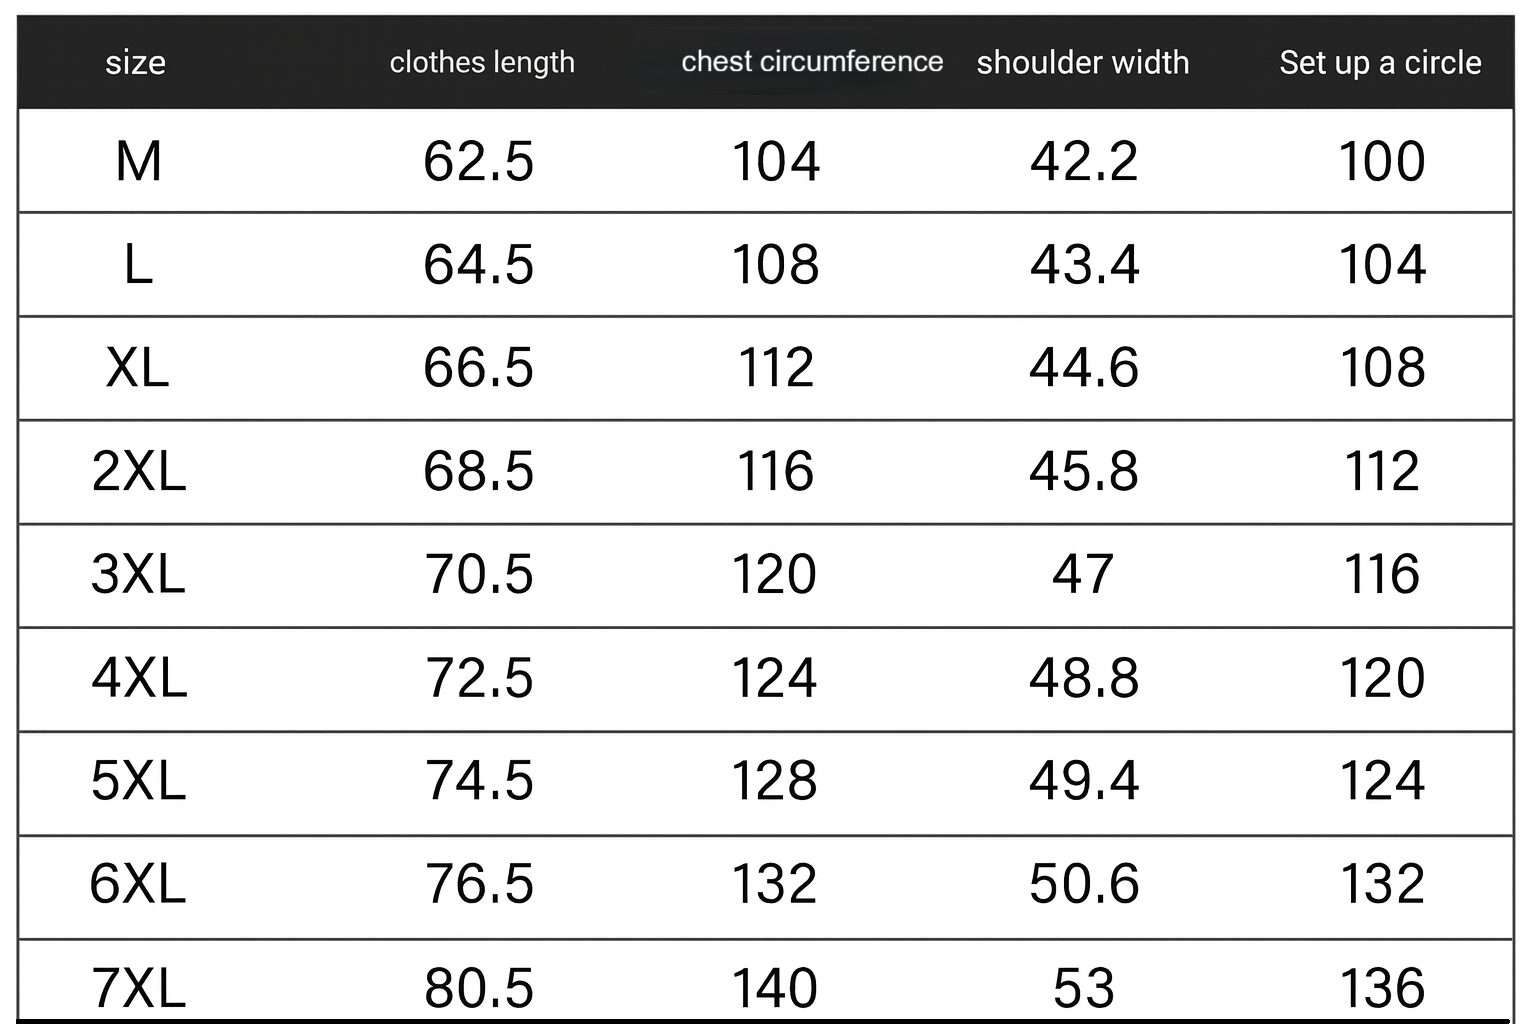
Task: Select the "Set up a circle" header
Action: tap(1380, 63)
